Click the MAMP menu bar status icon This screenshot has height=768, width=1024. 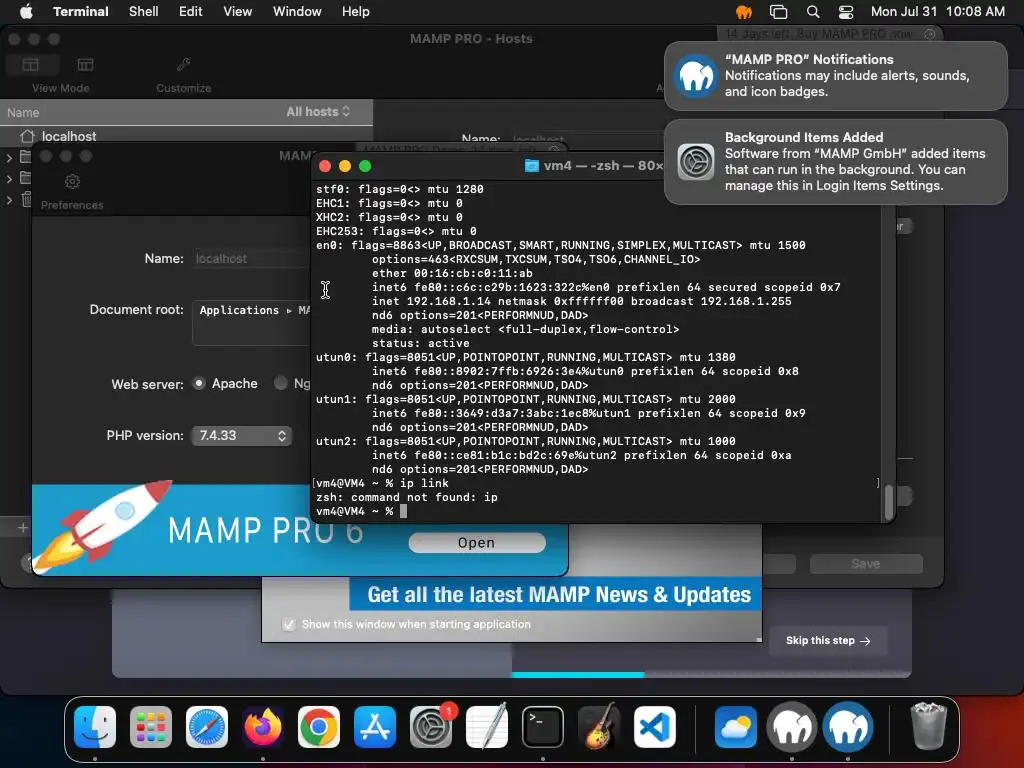coord(744,12)
